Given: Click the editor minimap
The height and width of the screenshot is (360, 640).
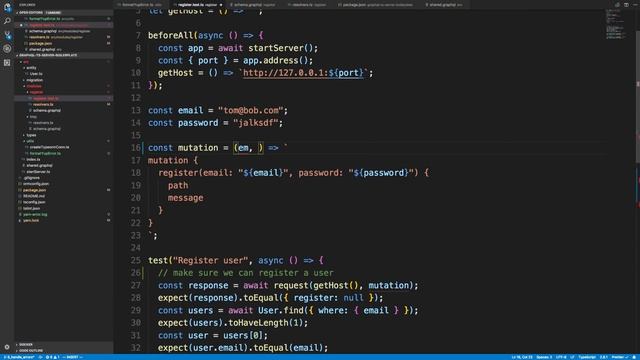Looking at the screenshot, I should click(x=616, y=24).
